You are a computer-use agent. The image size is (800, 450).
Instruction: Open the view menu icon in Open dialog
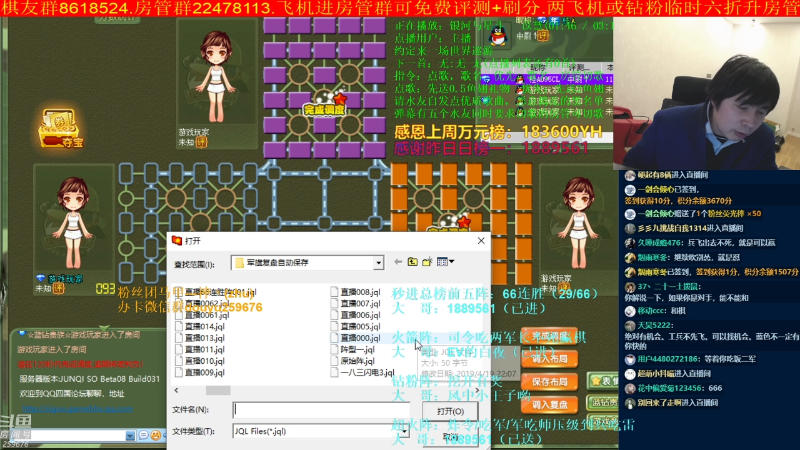pos(445,262)
